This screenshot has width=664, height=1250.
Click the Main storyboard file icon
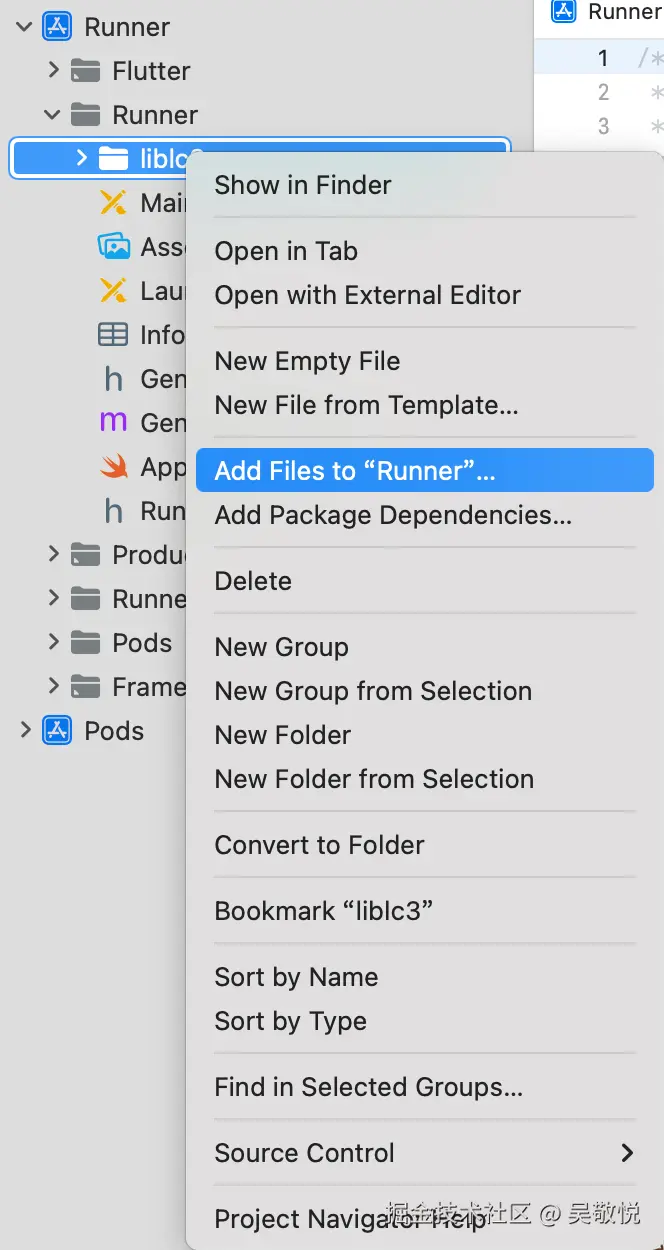pos(114,203)
